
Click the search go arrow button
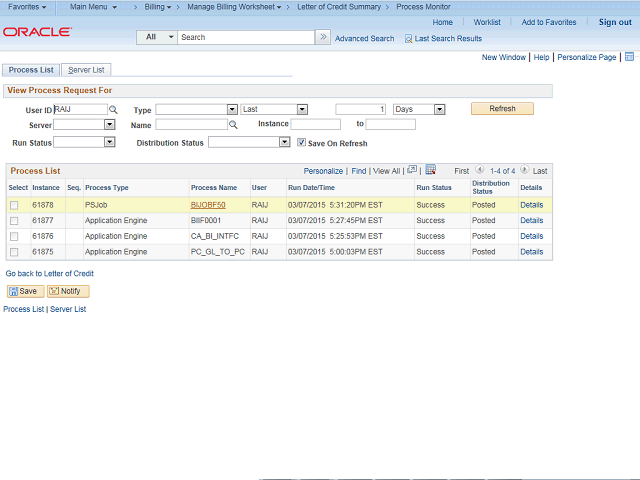[322, 37]
